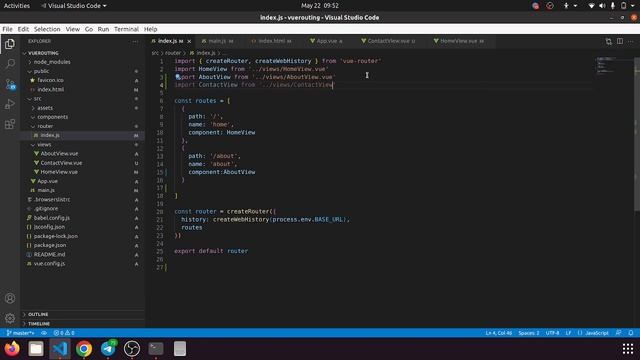Collapse the src folder
This screenshot has width=640, height=360.
point(38,99)
